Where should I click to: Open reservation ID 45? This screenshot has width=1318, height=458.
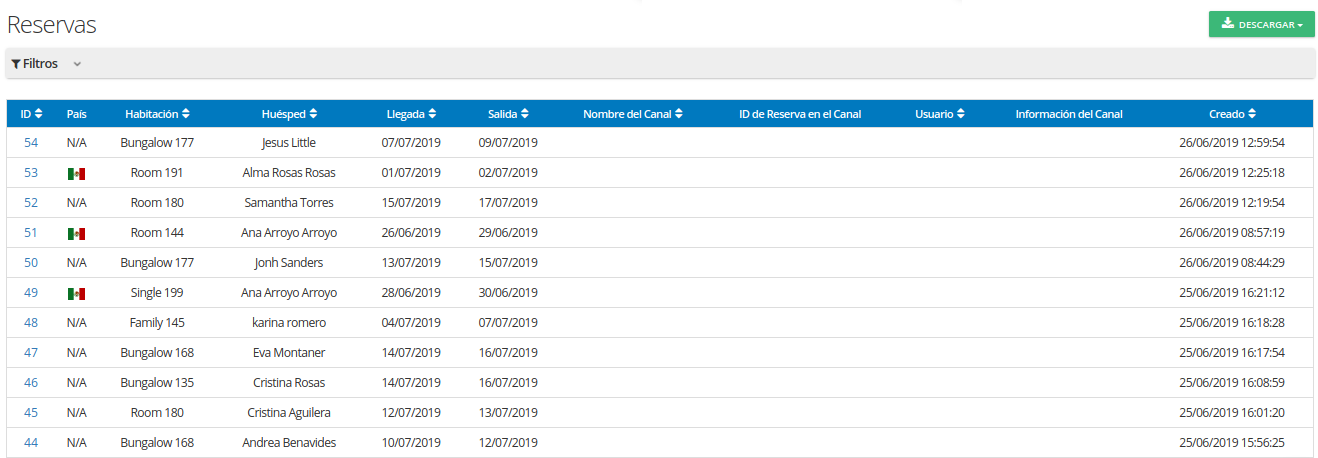click(31, 413)
